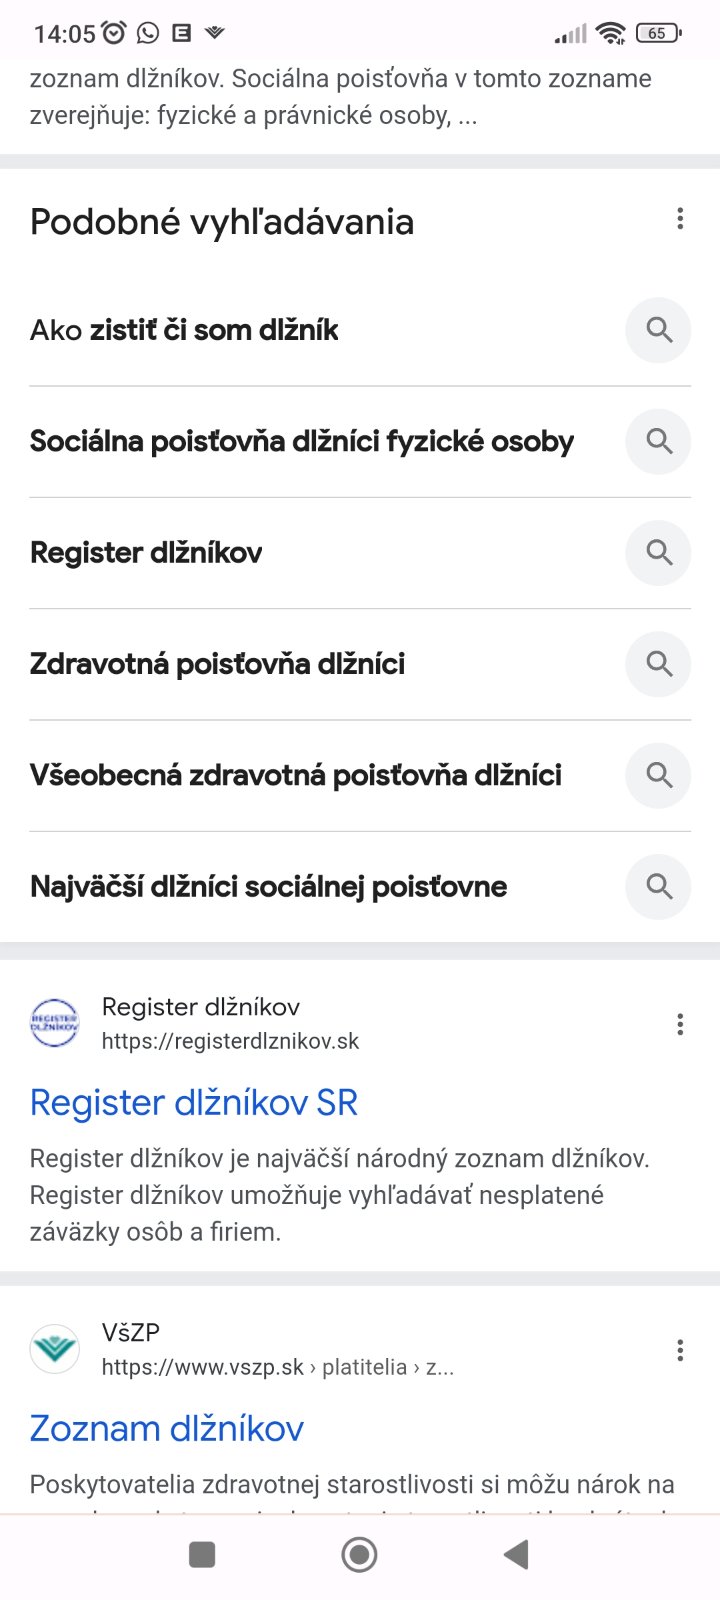This screenshot has width=720, height=1600.
Task: Tap search icon for "Všeobecná zdravotná poisťovňa dlžníci"
Action: click(x=658, y=774)
